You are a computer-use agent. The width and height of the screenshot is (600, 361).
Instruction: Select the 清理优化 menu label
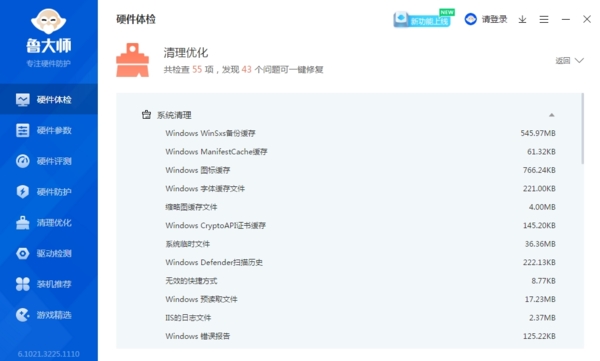54,223
